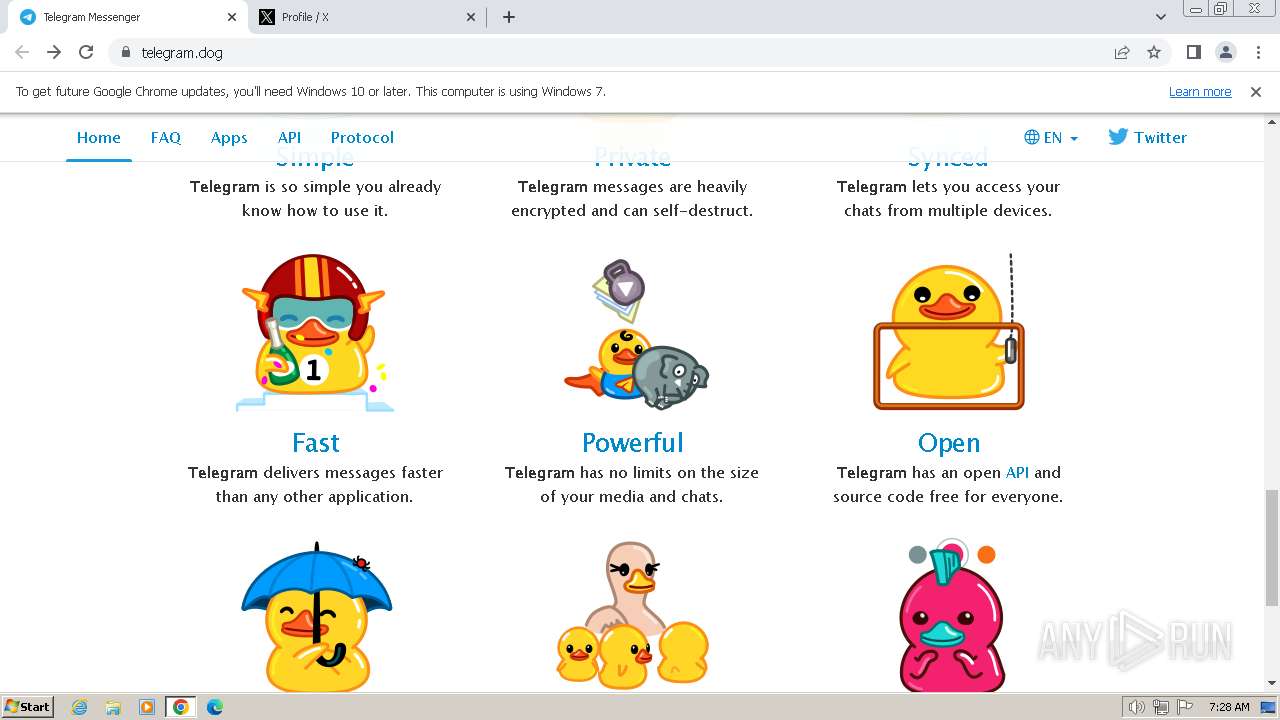This screenshot has width=1280, height=720.
Task: Open the Chrome side panel icon
Action: click(1194, 52)
